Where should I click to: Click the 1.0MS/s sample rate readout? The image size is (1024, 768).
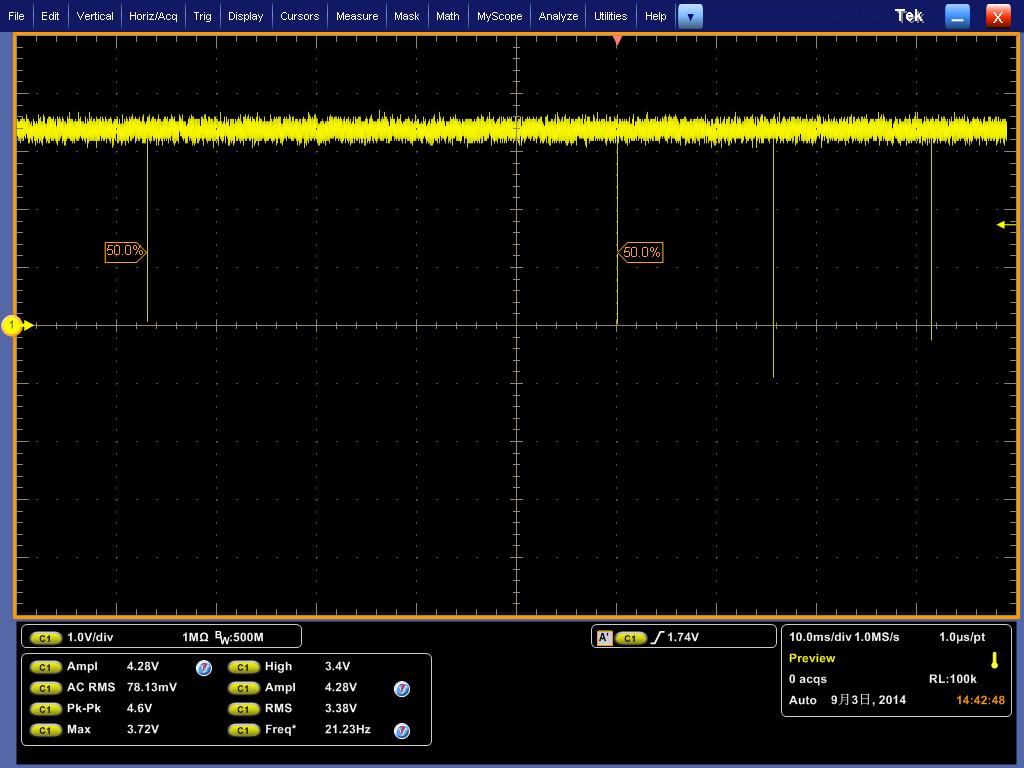point(877,637)
